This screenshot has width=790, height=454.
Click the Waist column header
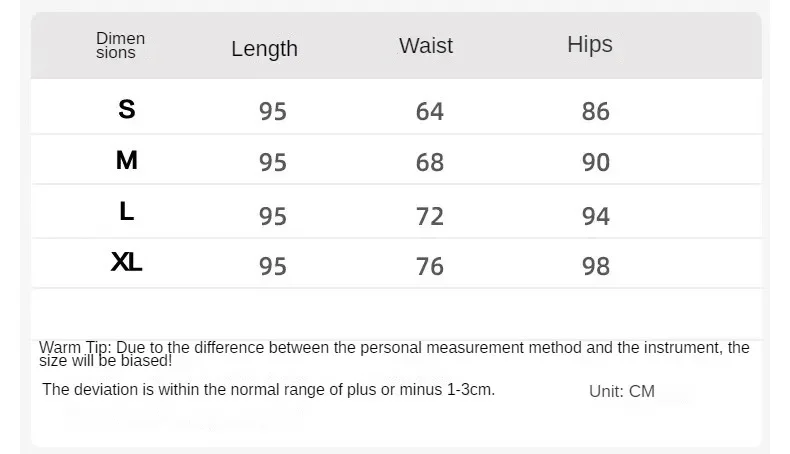click(425, 45)
